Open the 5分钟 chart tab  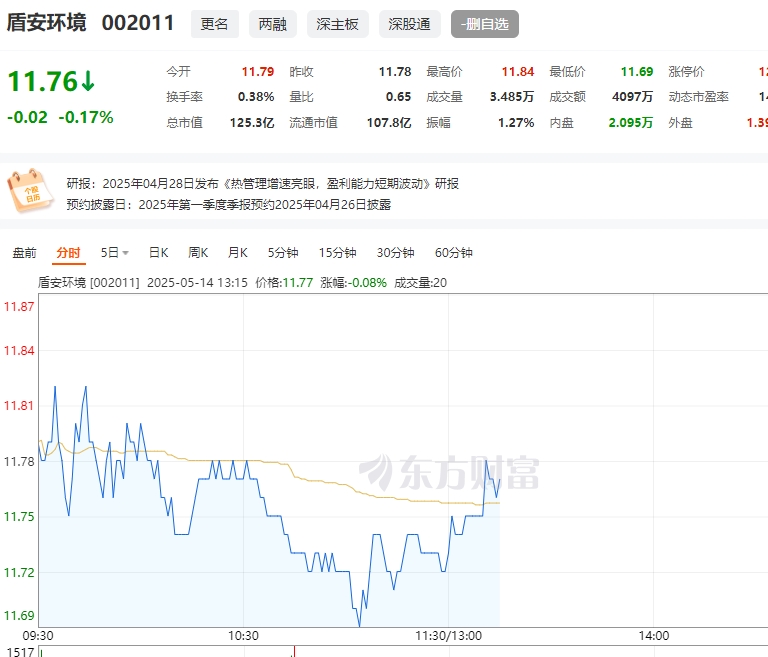click(283, 253)
